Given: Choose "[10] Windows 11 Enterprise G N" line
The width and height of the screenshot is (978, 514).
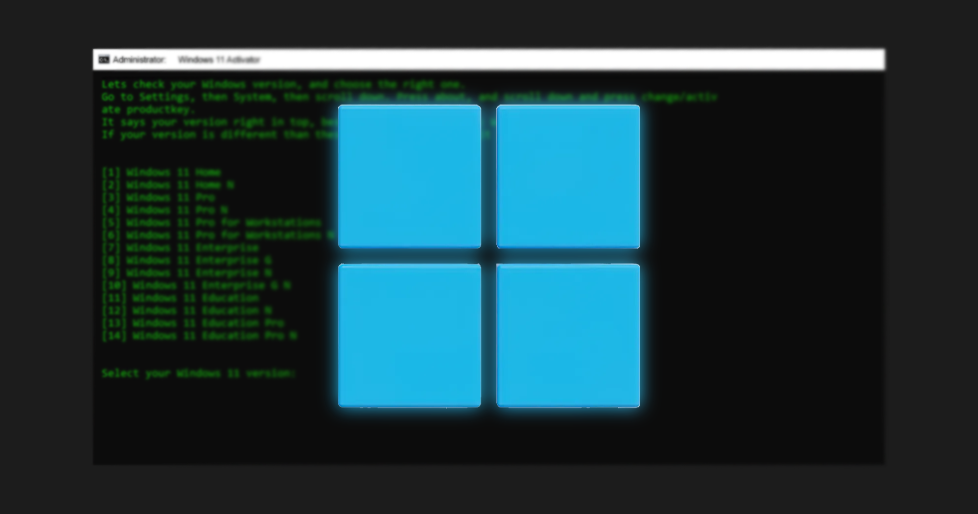Looking at the screenshot, I should point(196,285).
